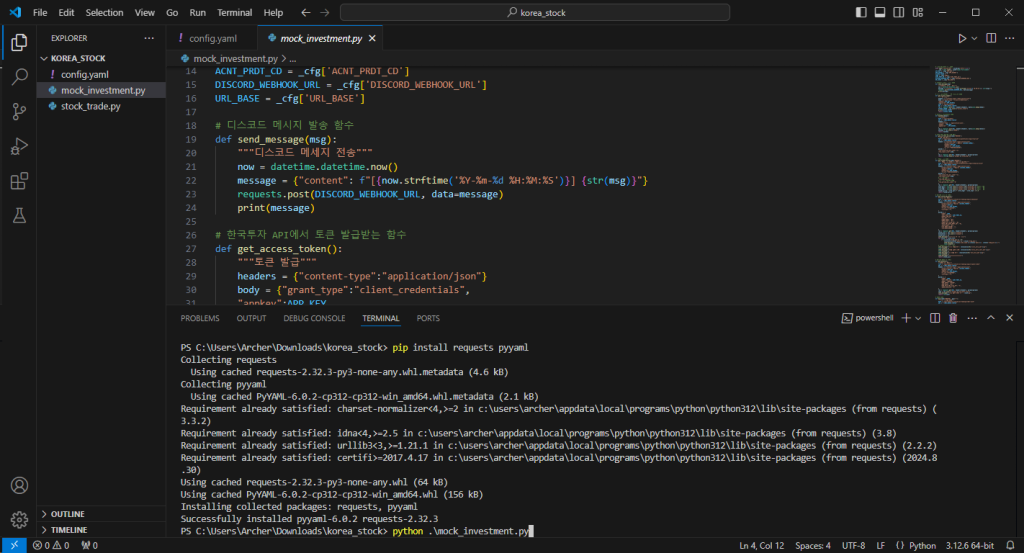
Task: Toggle Secondary Side Bar visibility
Action: click(x=899, y=12)
